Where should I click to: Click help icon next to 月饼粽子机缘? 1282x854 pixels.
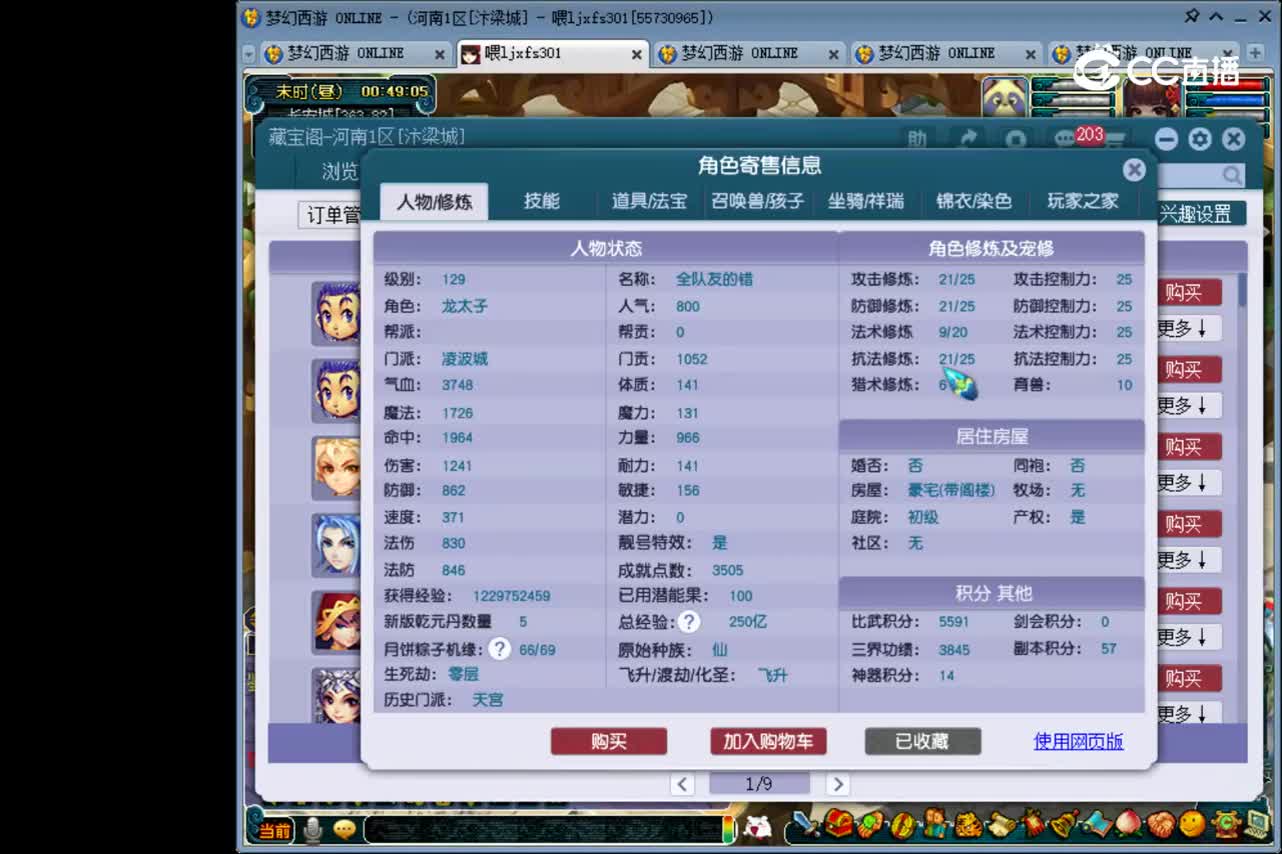click(x=500, y=649)
